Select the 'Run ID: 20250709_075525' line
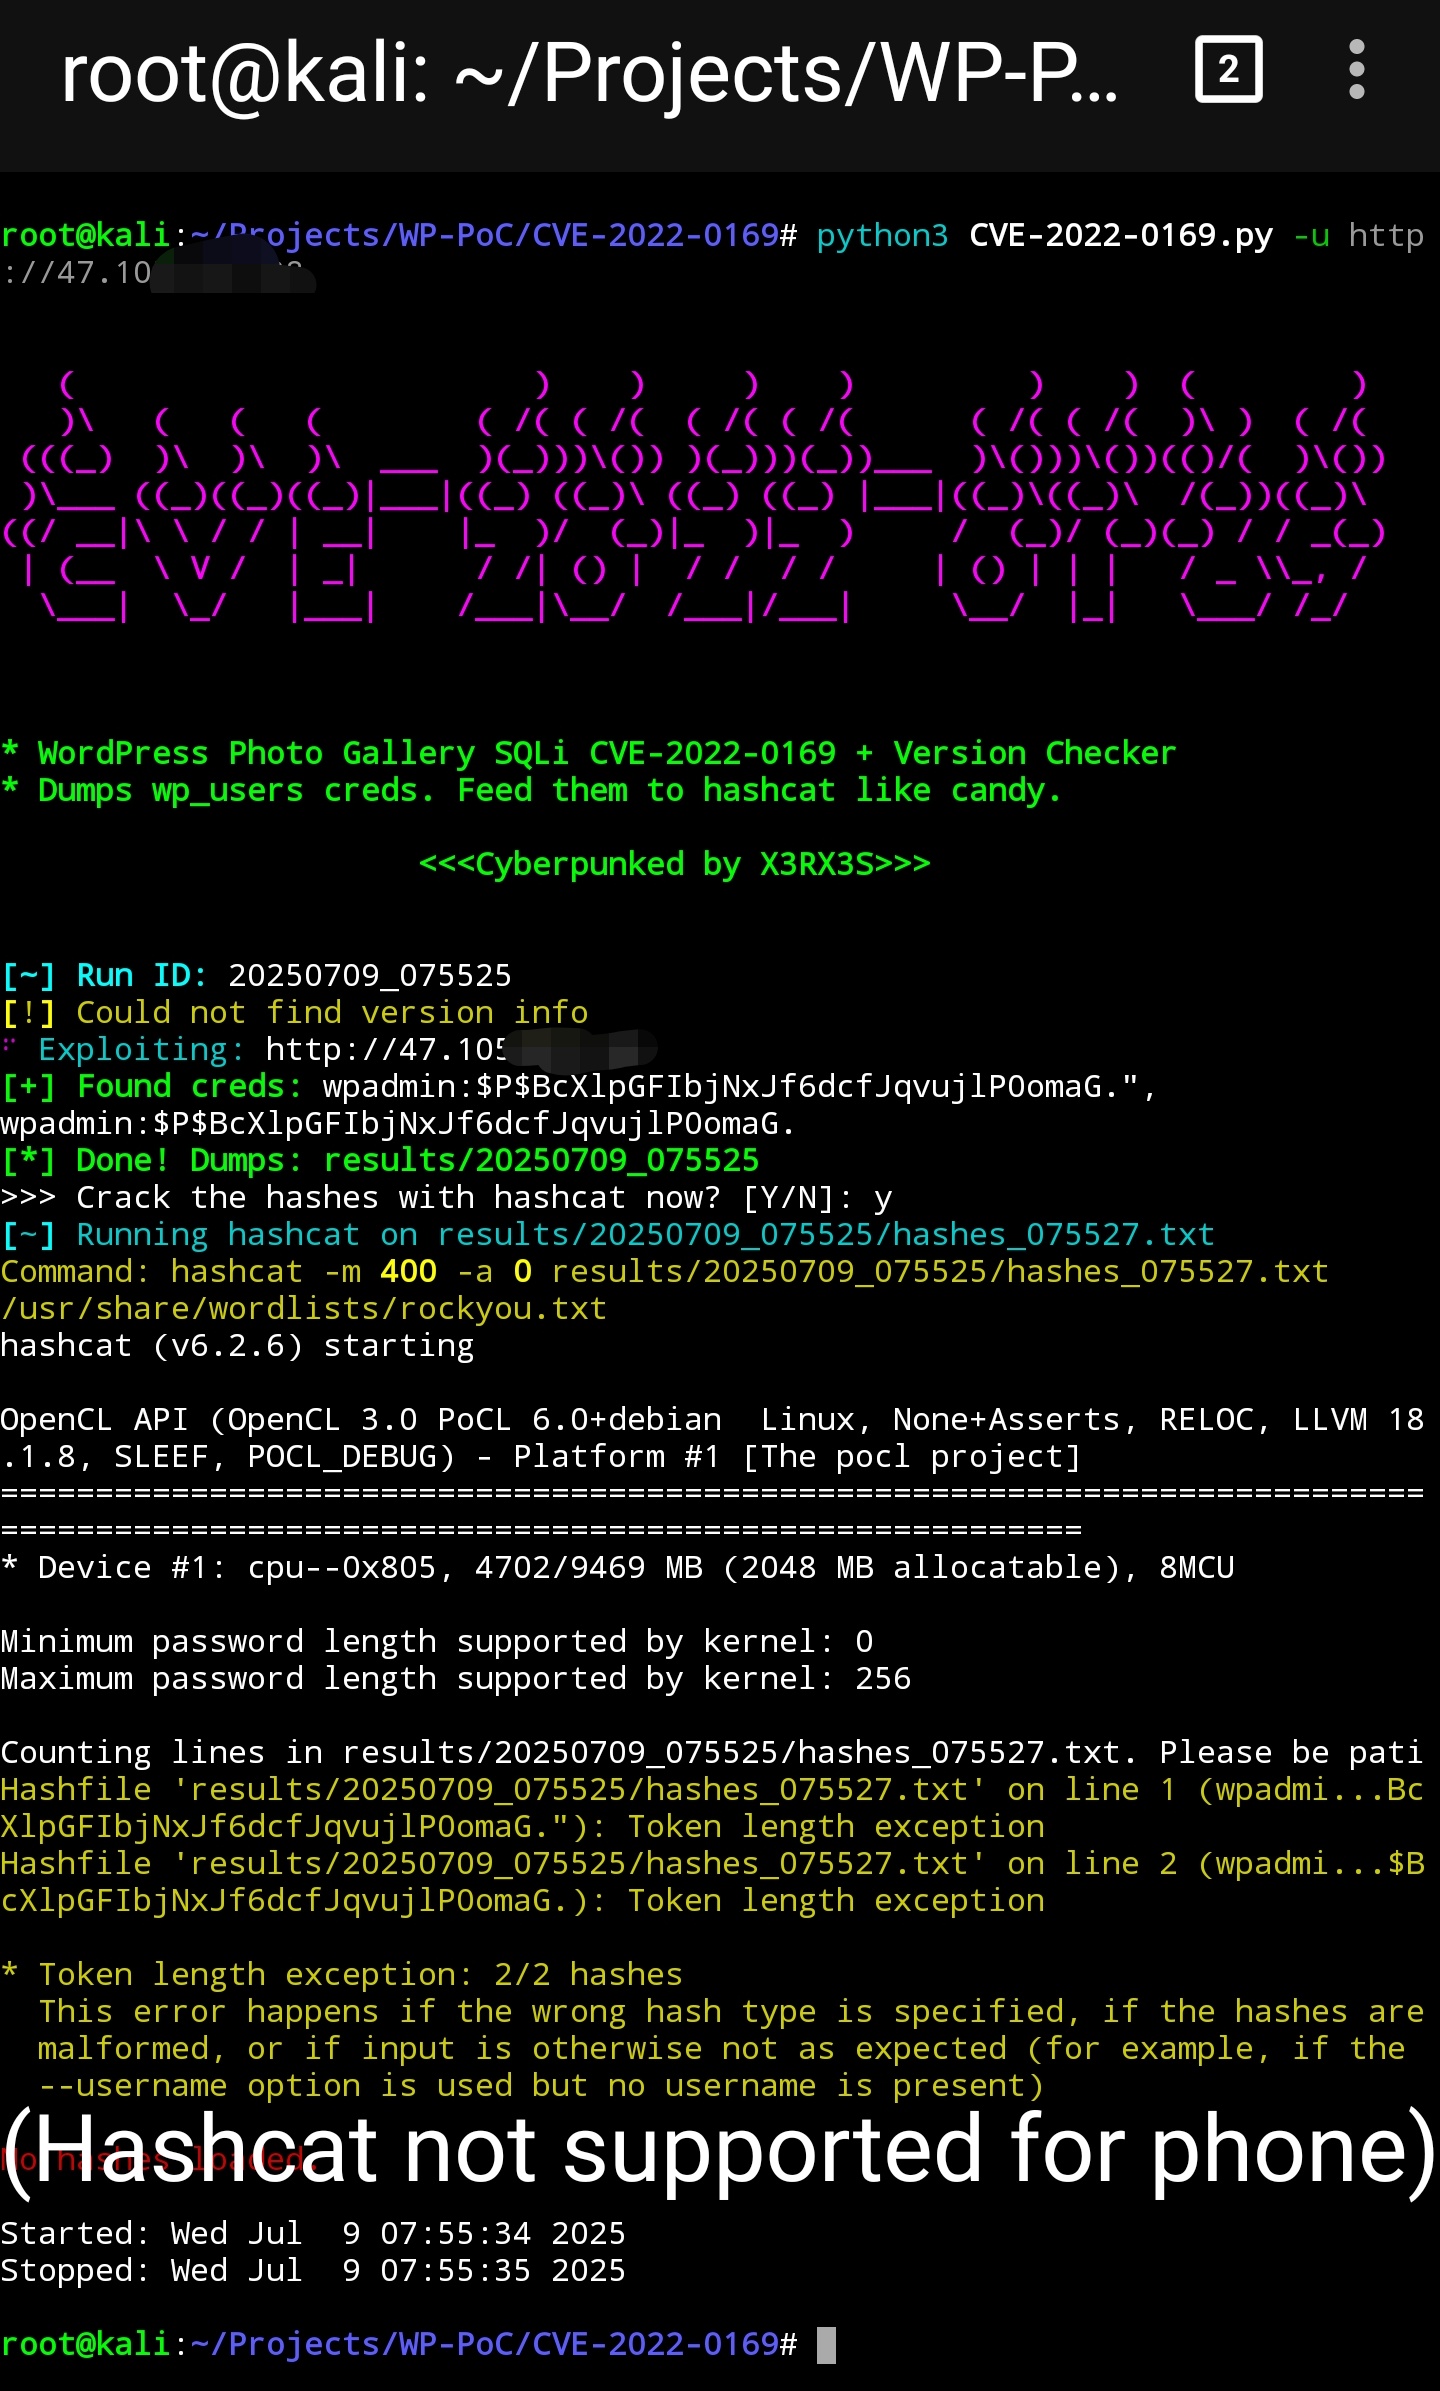The height and width of the screenshot is (2391, 1440). 256,976
